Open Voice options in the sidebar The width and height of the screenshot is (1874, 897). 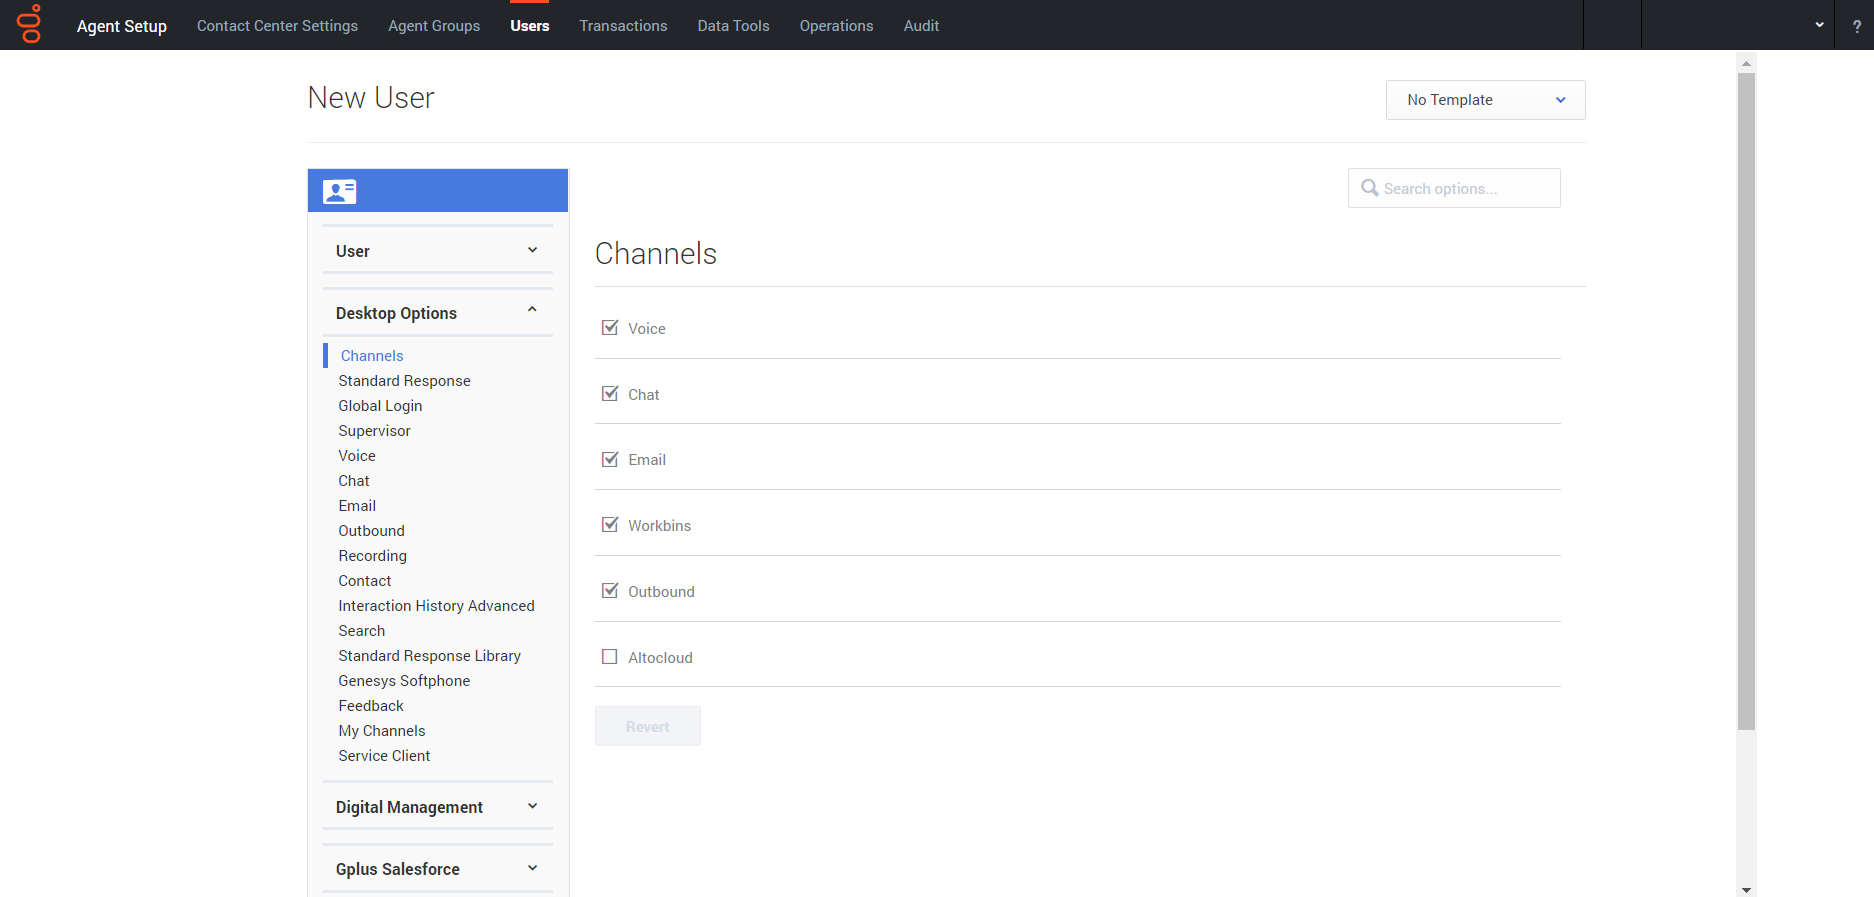tap(357, 455)
